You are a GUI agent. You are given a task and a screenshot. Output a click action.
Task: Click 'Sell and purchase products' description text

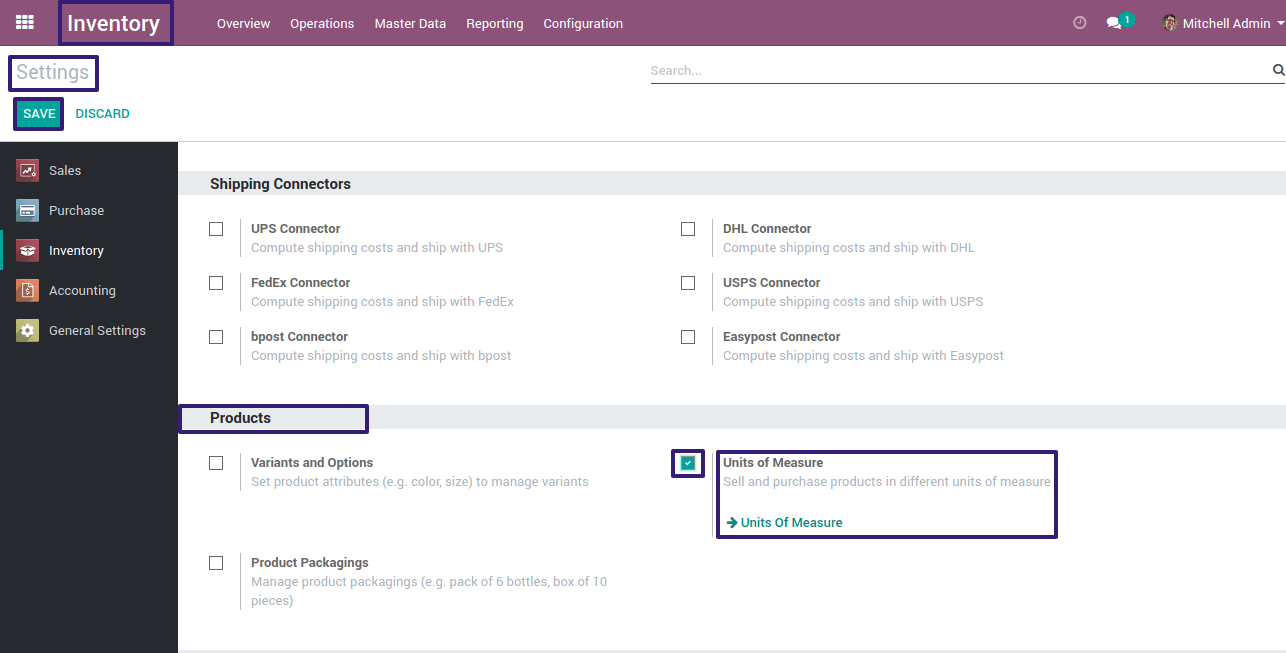(887, 482)
